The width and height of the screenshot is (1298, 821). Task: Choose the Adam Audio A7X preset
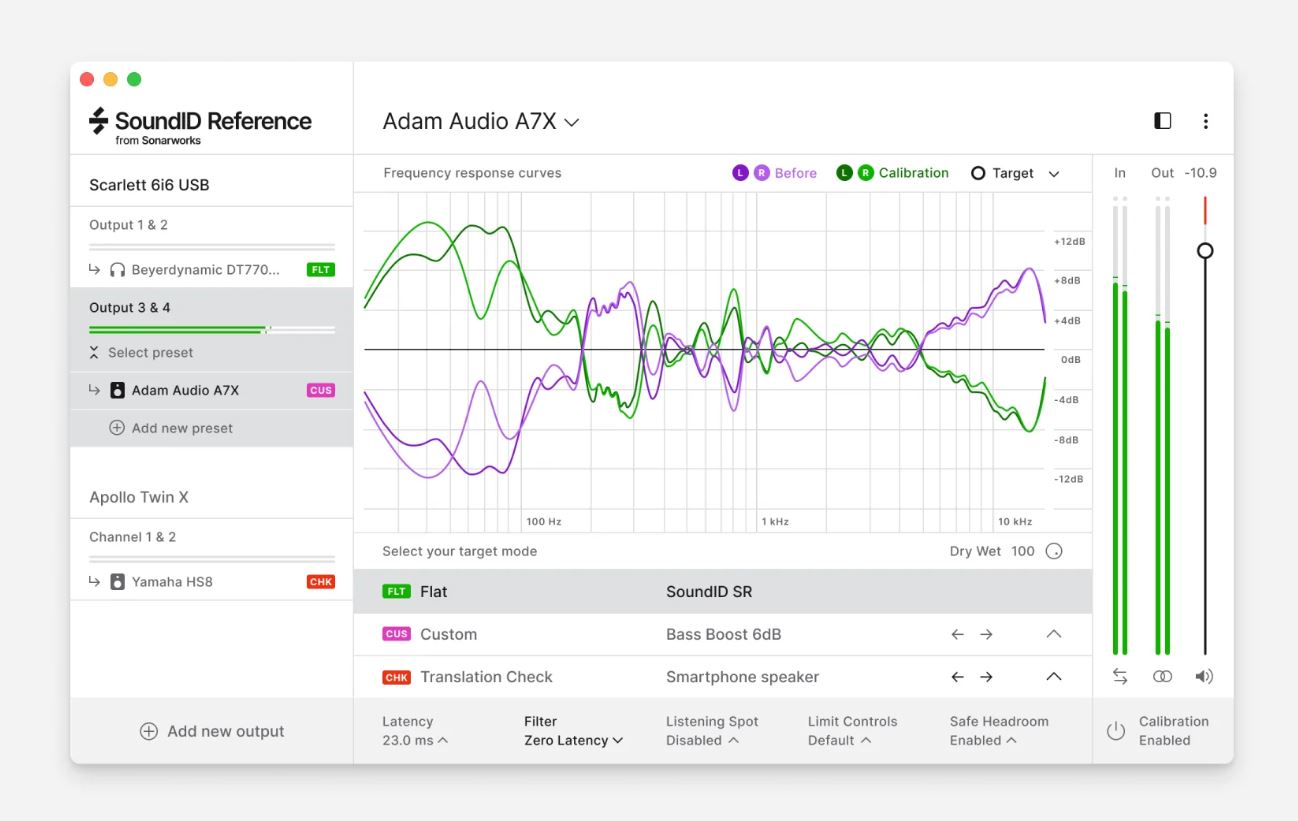211,391
